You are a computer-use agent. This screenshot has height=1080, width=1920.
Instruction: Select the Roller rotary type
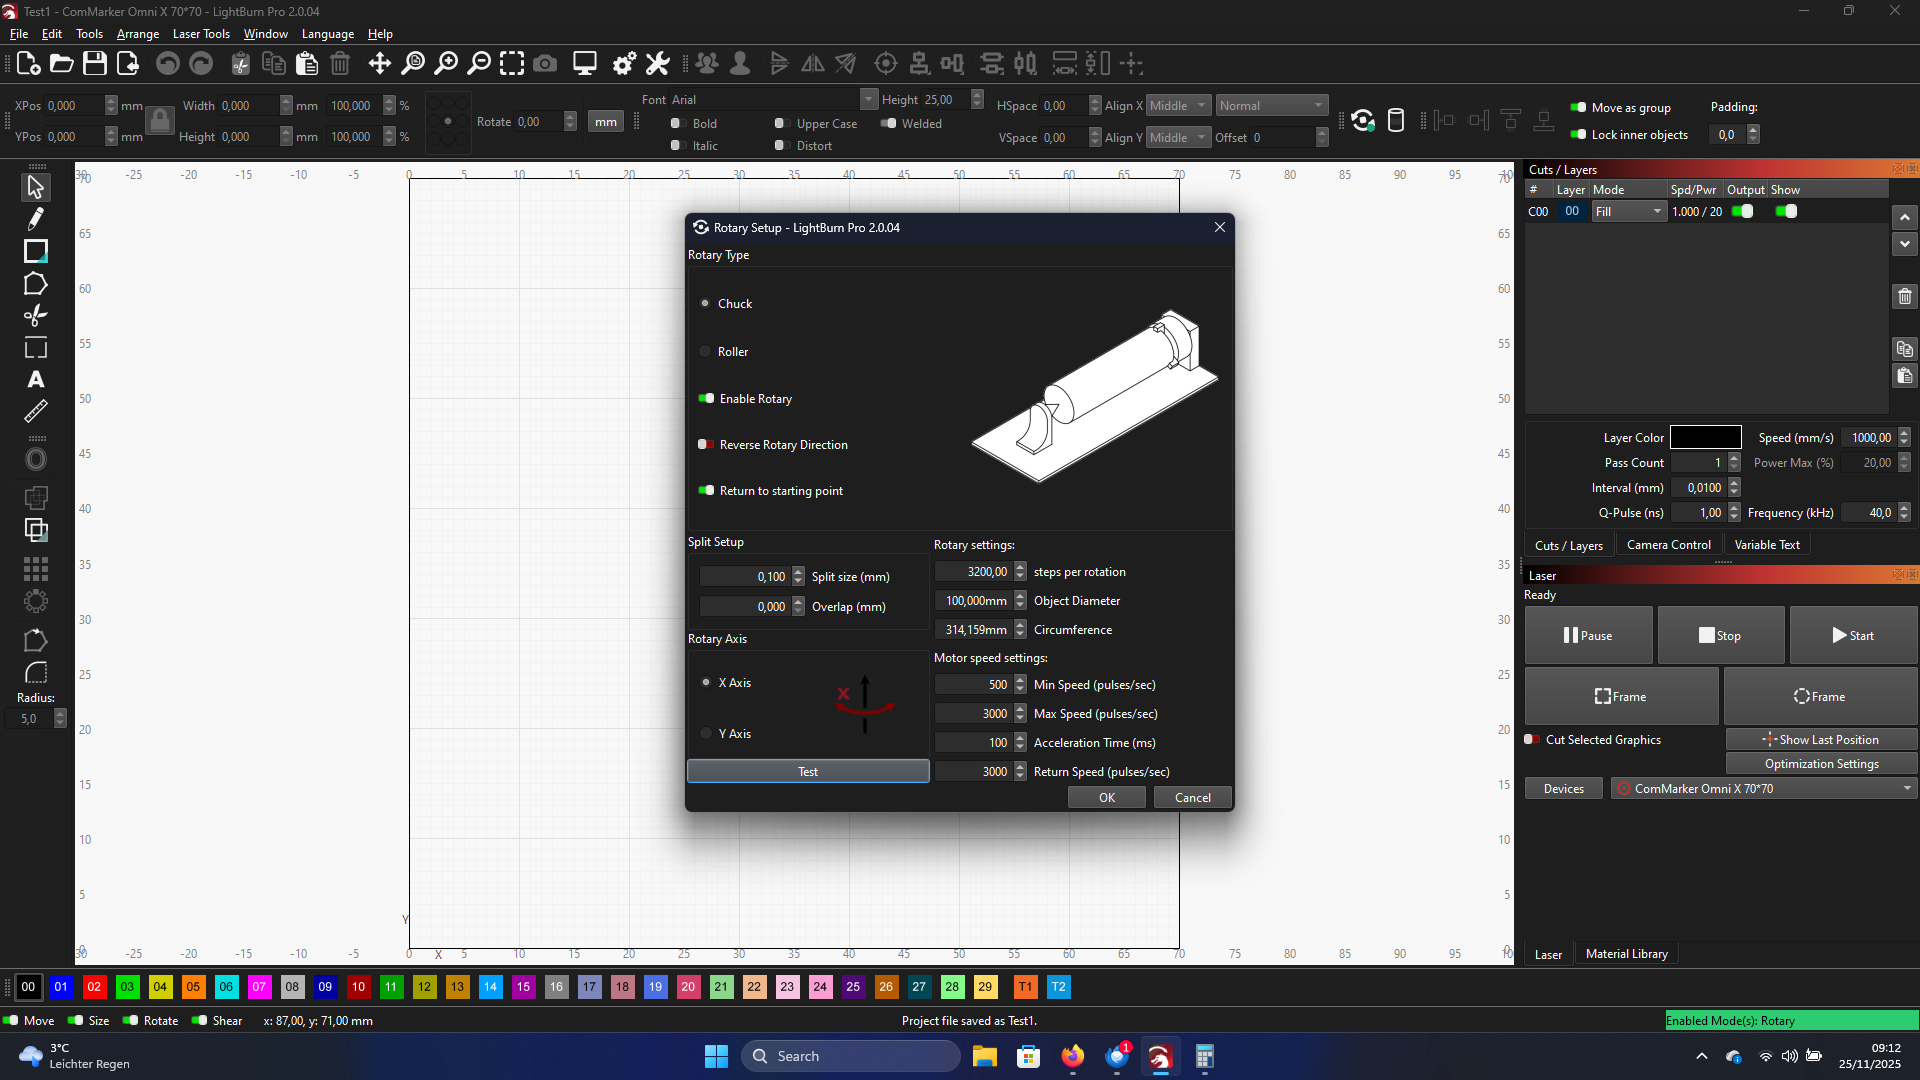click(x=706, y=352)
